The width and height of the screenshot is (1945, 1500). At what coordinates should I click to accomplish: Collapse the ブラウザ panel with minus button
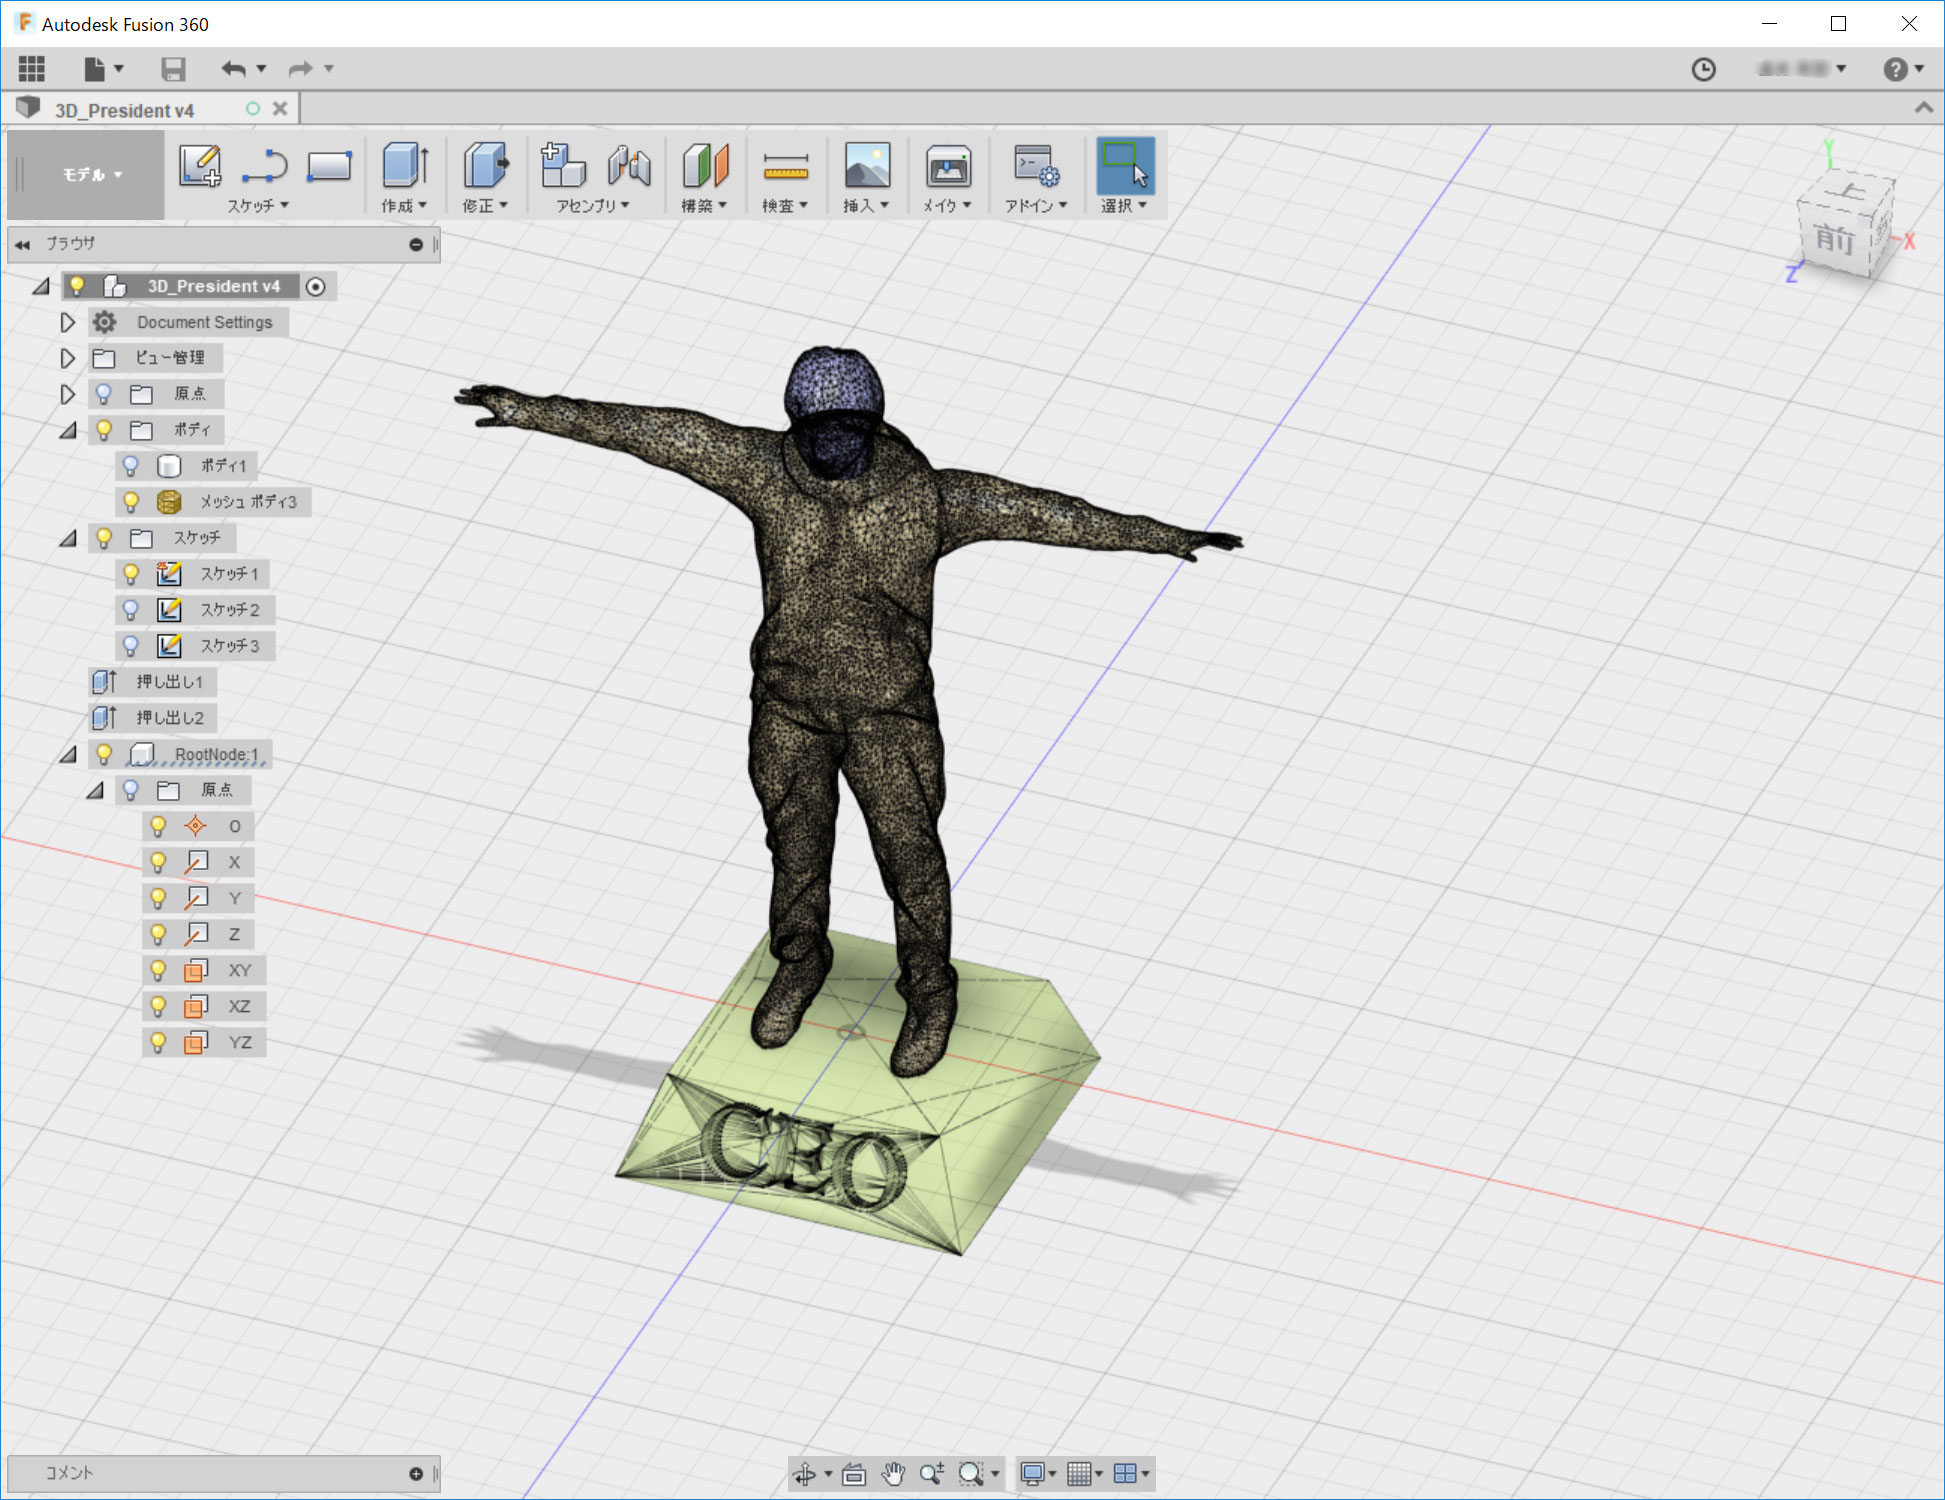coord(416,245)
